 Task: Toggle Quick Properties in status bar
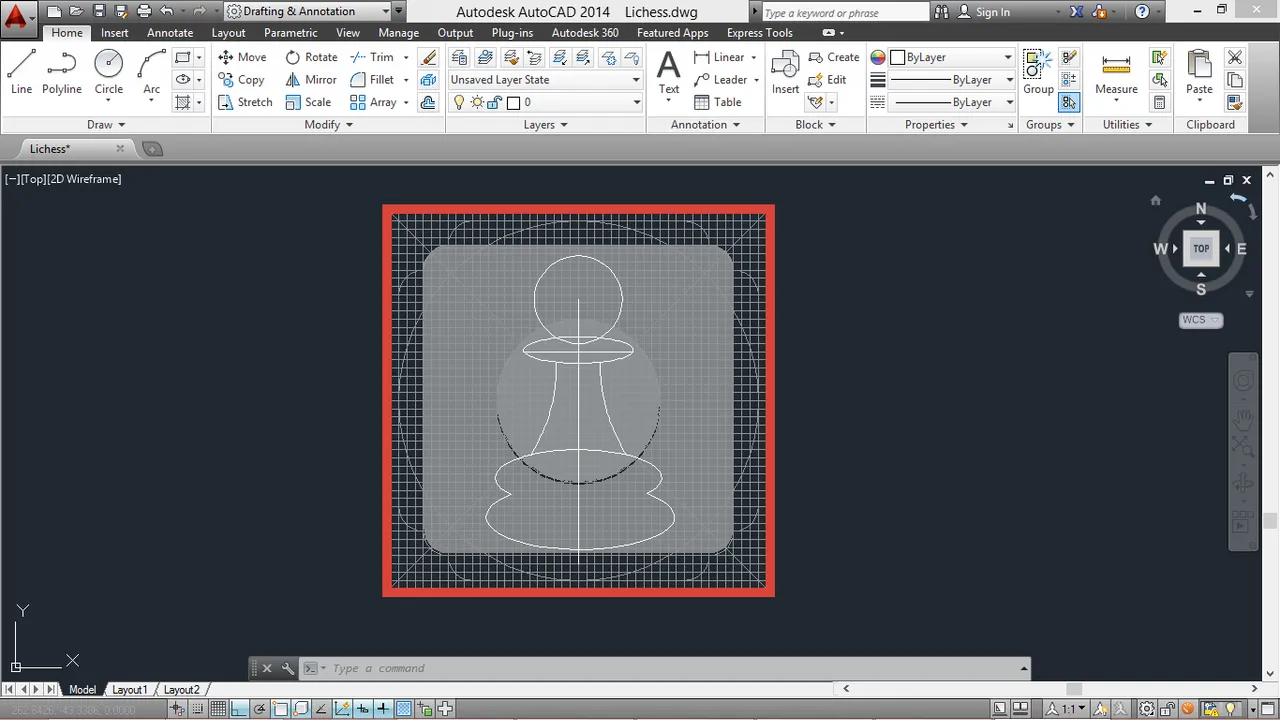[425, 709]
